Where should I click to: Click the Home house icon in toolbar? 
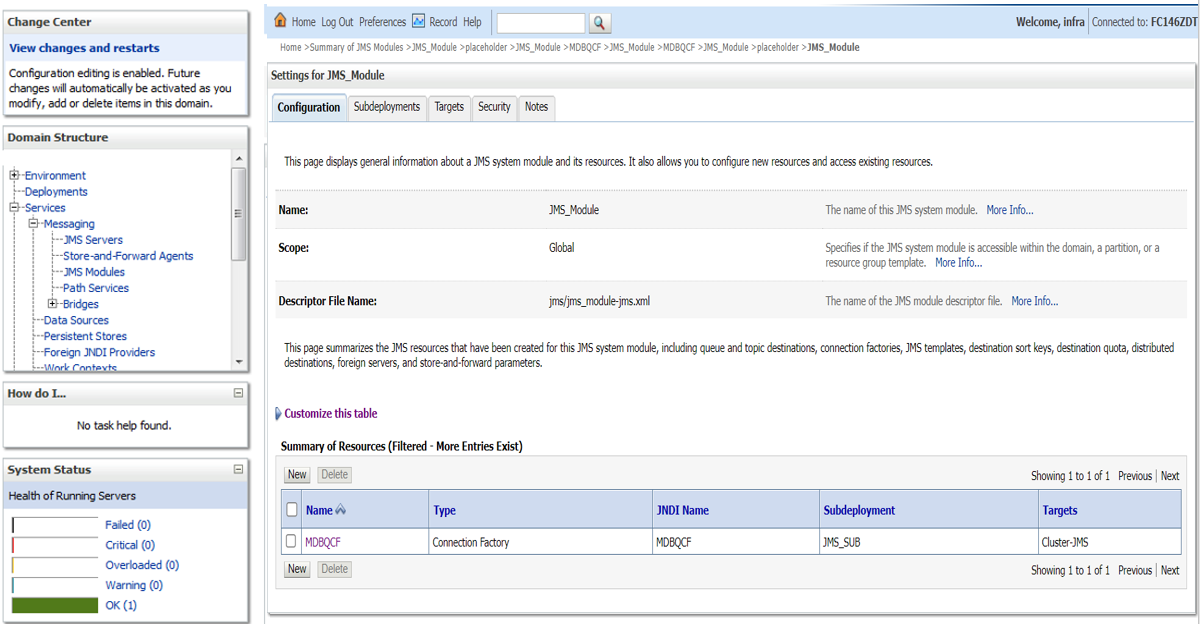280,21
